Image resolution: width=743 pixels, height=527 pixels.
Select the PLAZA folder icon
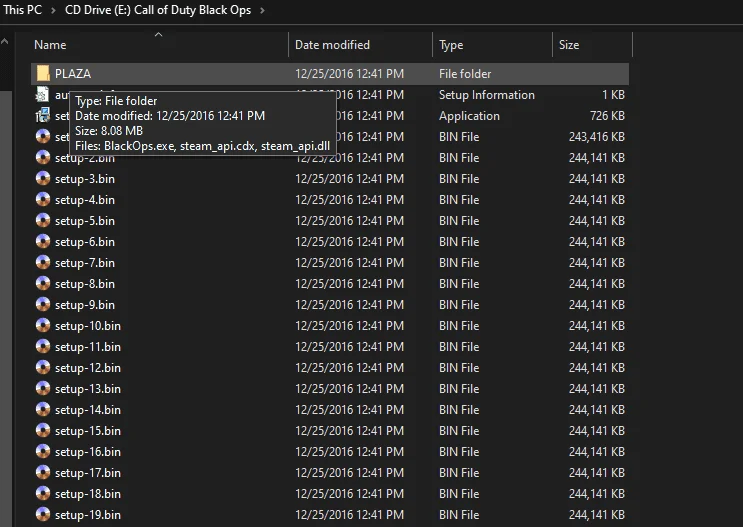pos(43,73)
